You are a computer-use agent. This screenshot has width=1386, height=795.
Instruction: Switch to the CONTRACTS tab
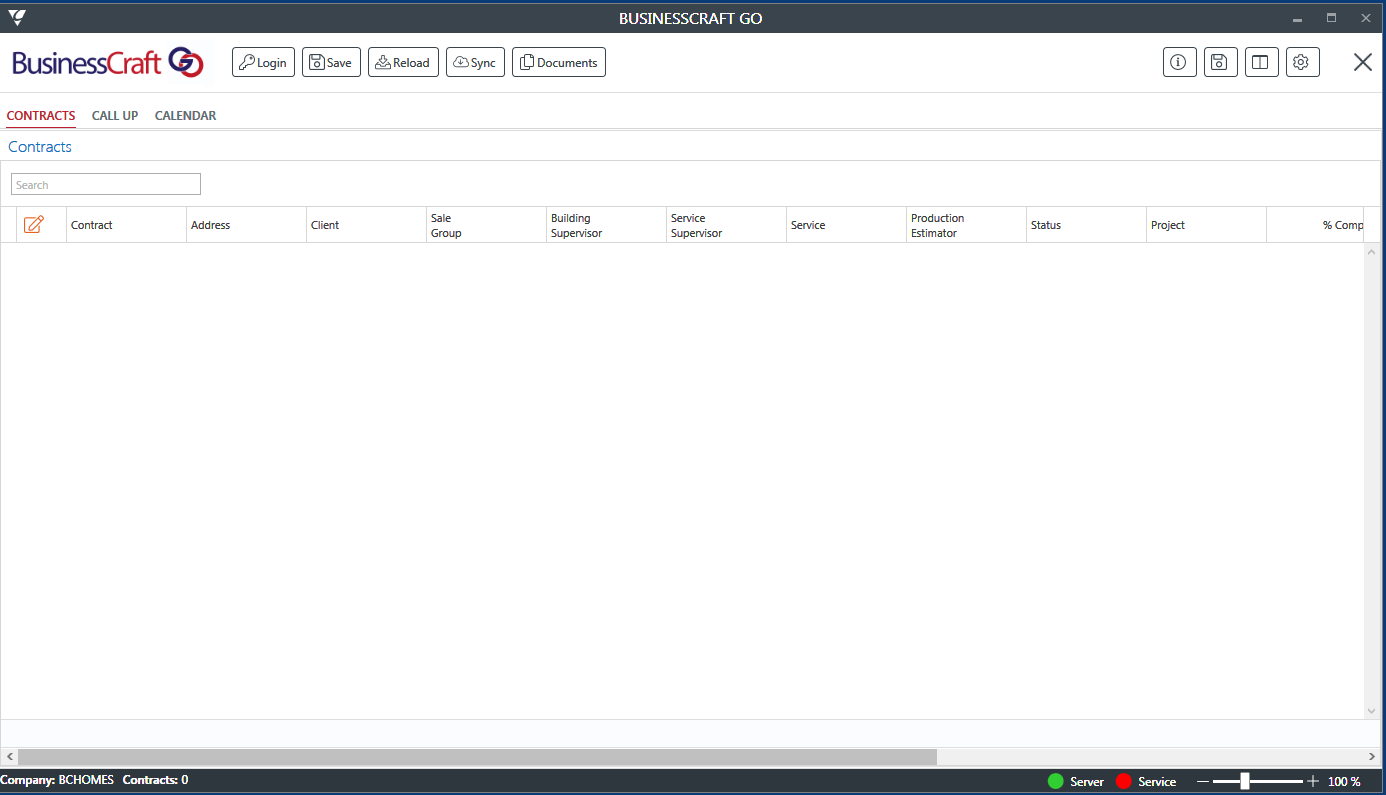(41, 116)
